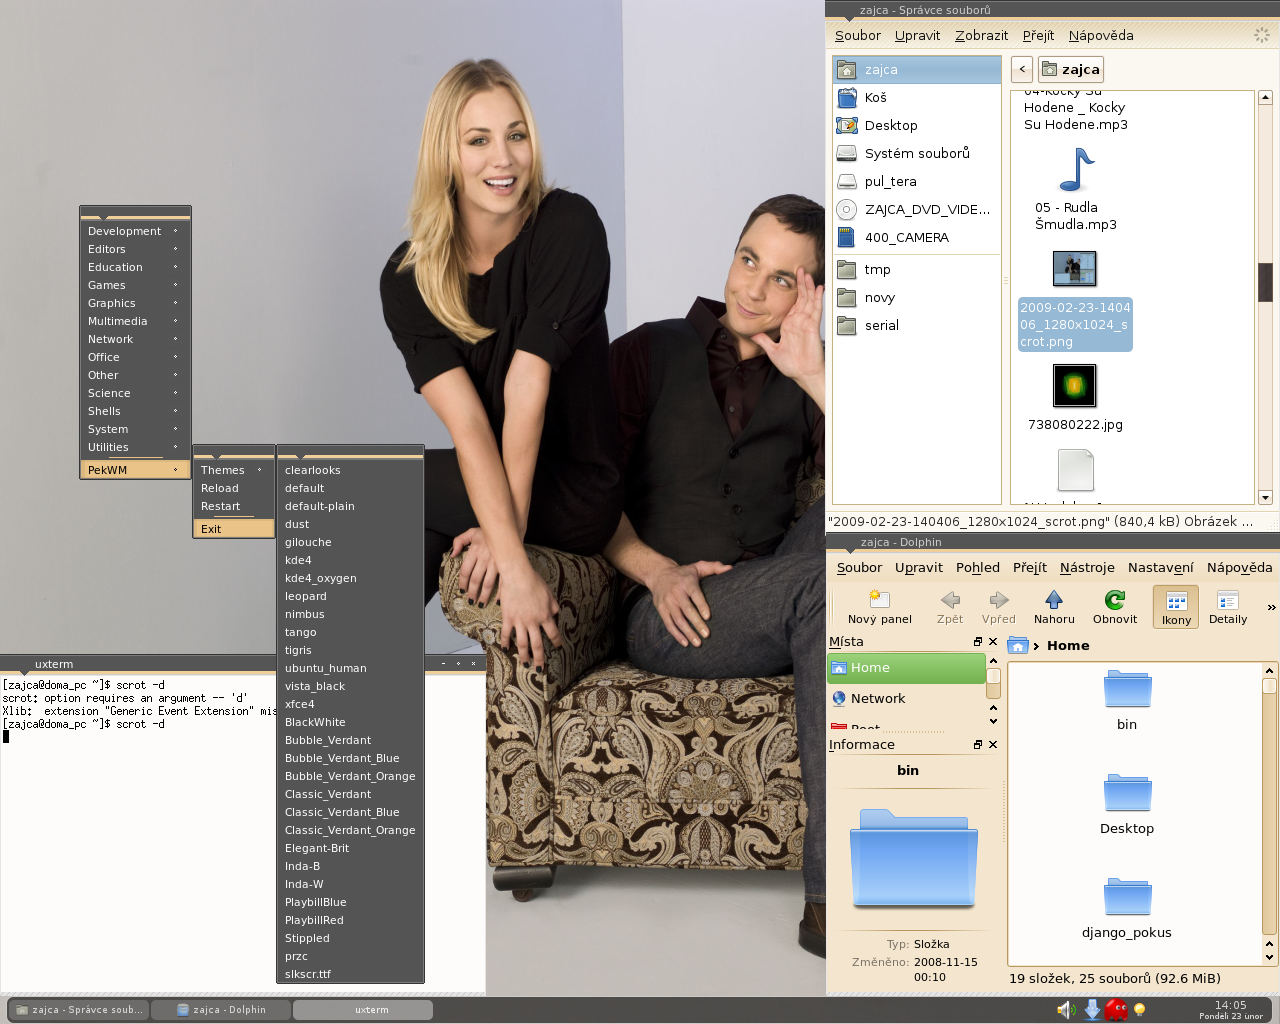Open Nástroje menu in Dolphin
The height and width of the screenshot is (1024, 1280).
[x=1087, y=567]
